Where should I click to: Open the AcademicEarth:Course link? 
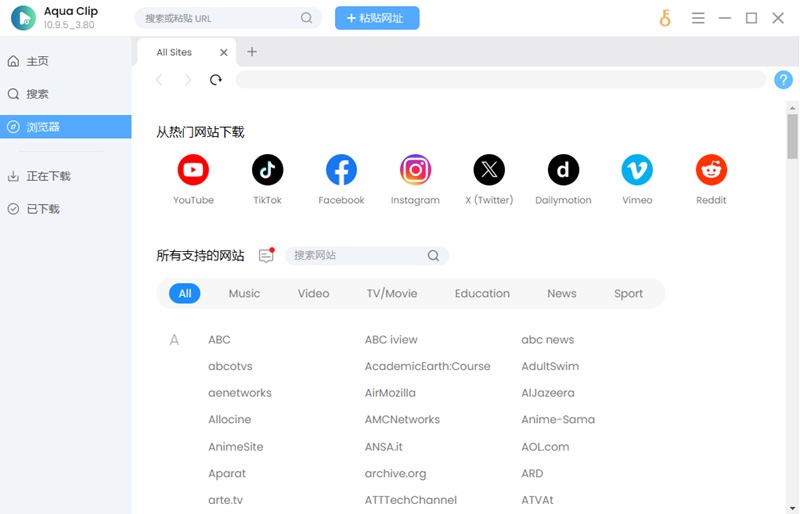point(428,366)
